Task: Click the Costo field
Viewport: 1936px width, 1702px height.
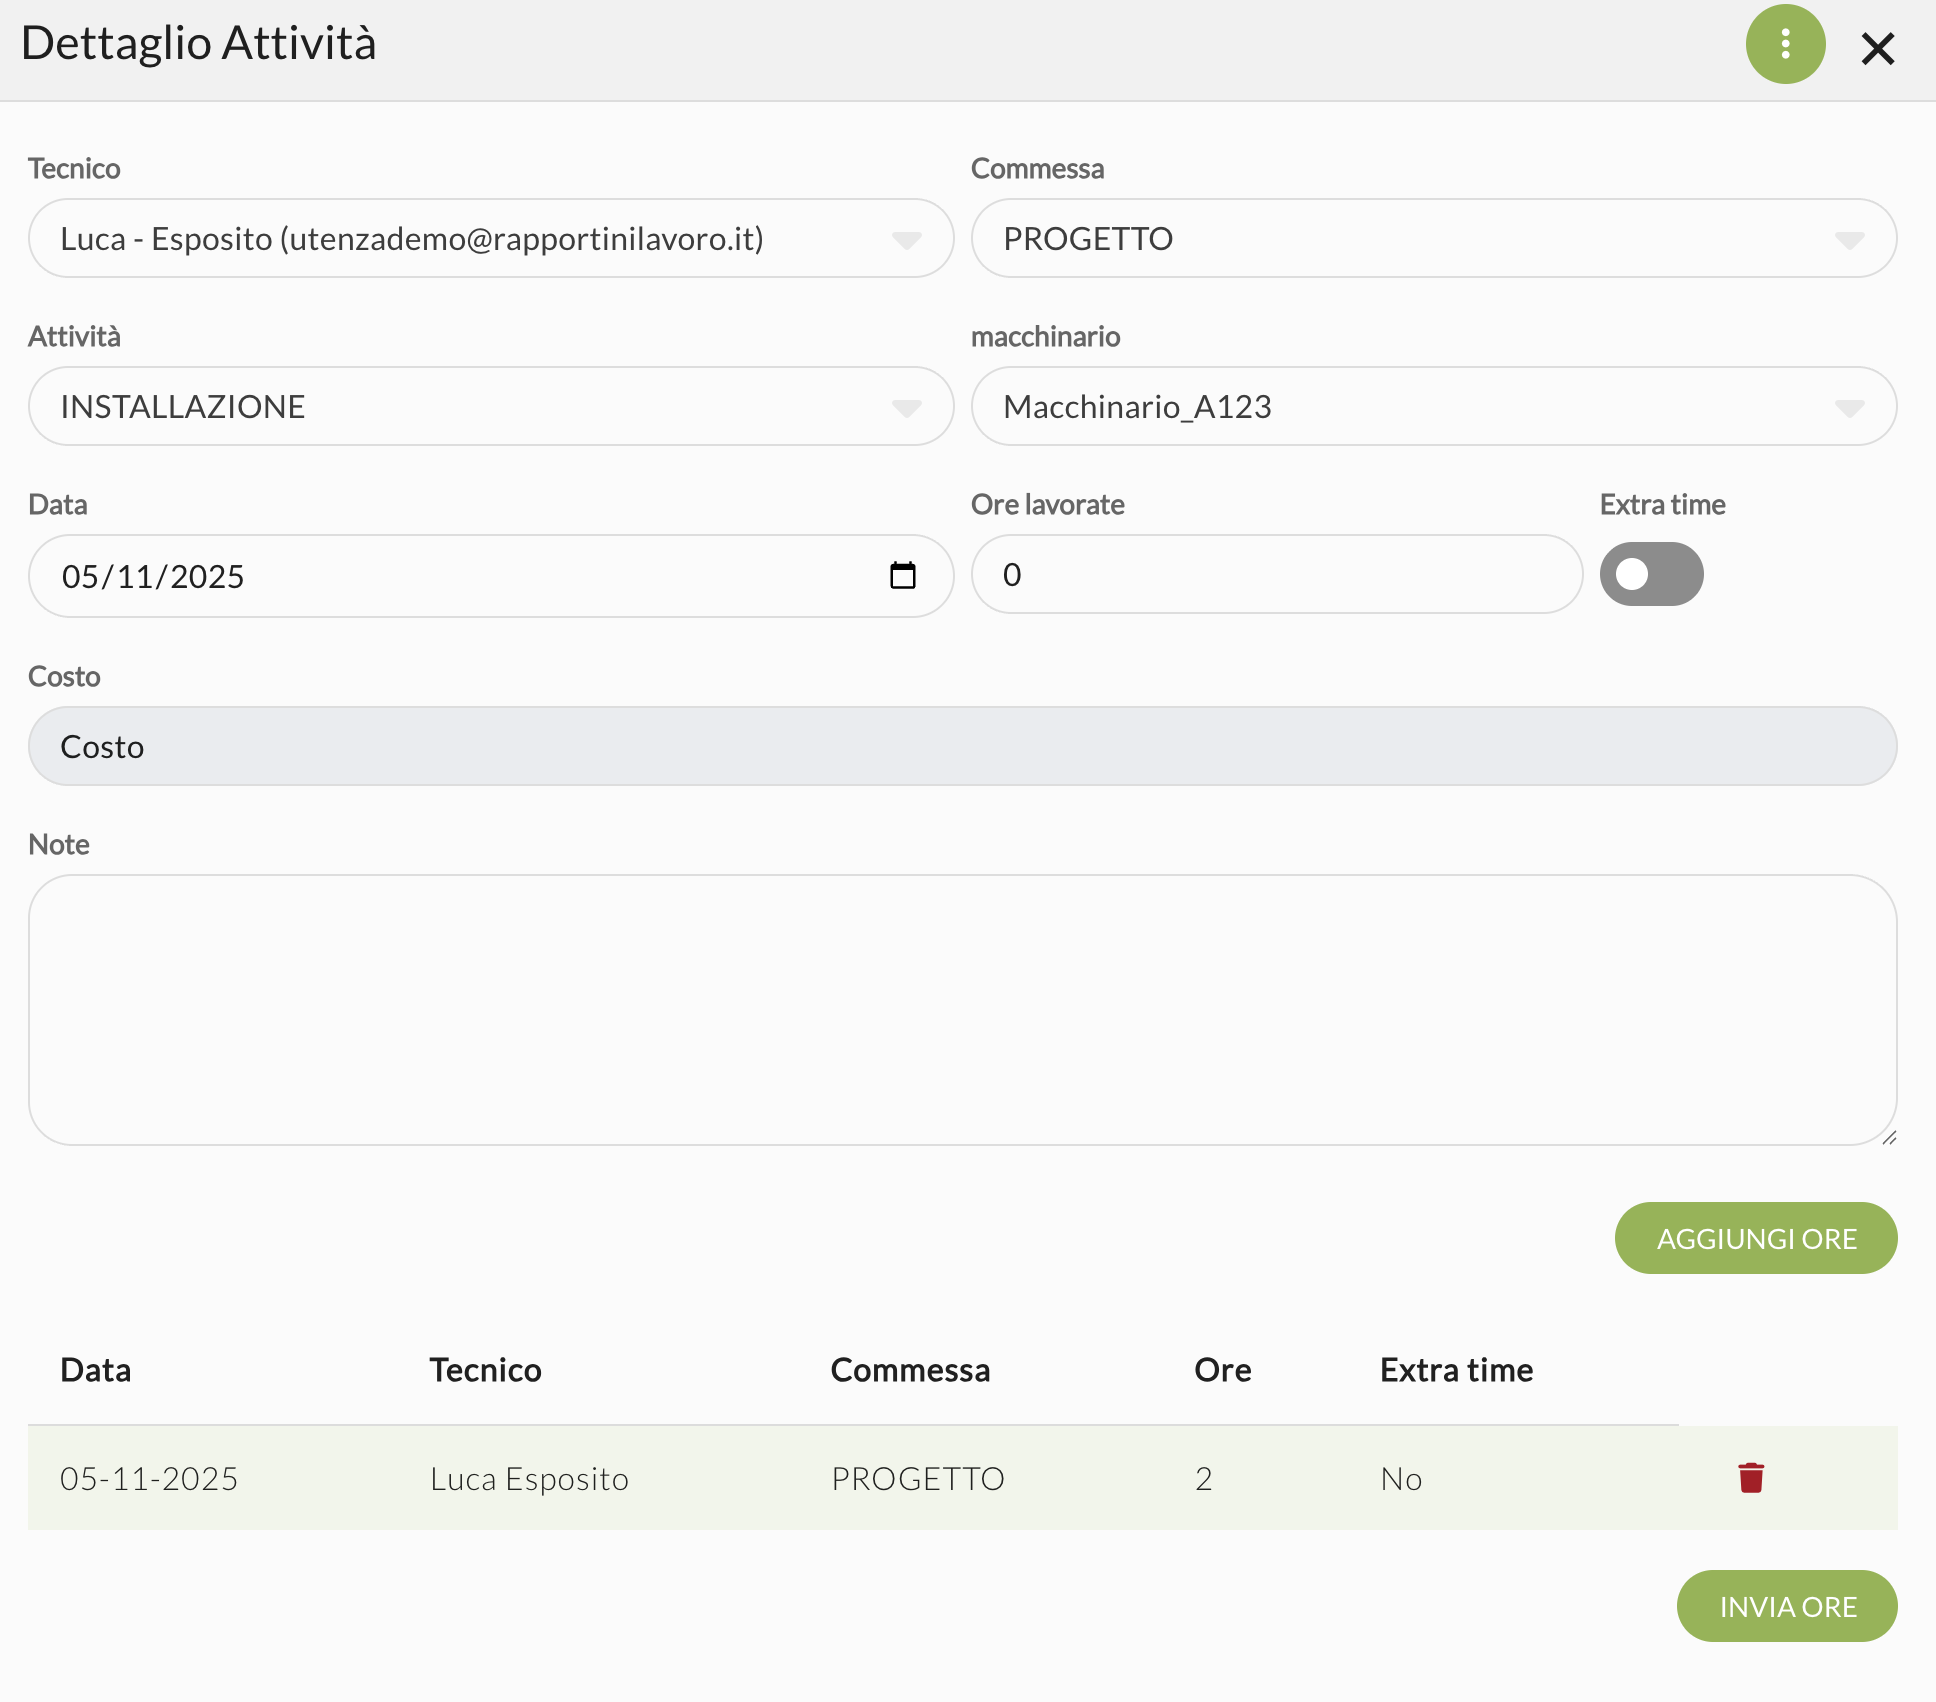Action: [962, 747]
